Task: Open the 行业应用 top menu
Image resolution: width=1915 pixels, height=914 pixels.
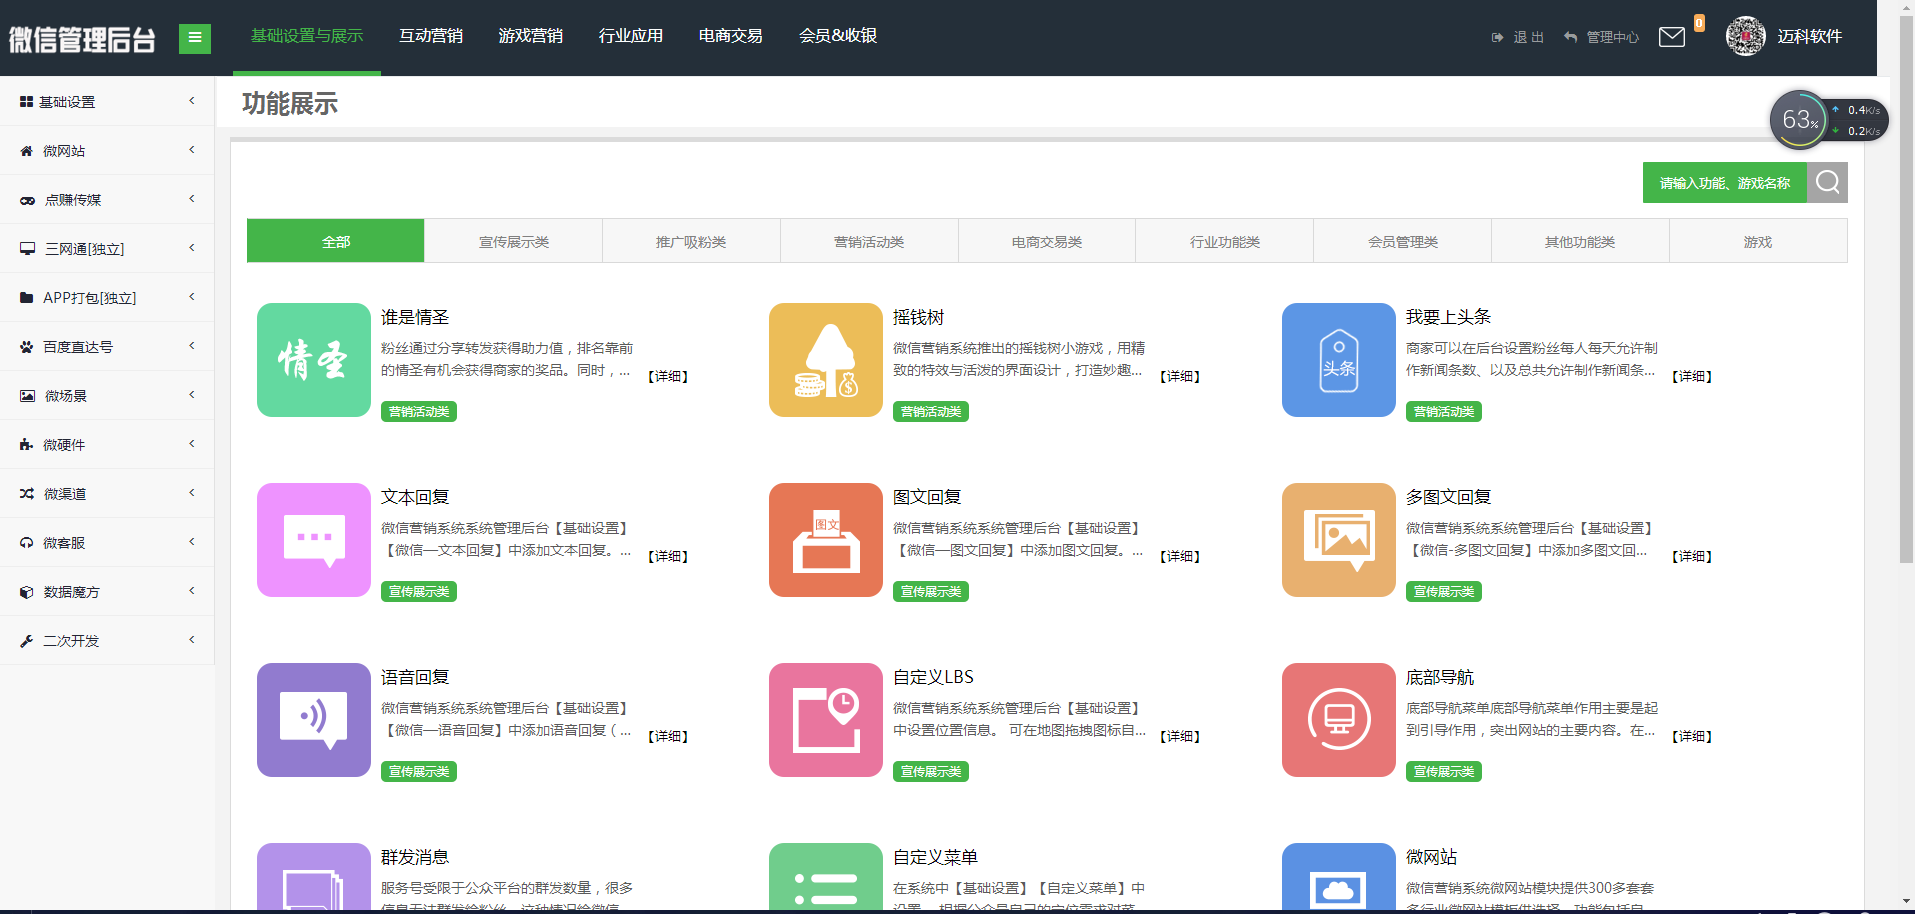Action: 631,36
